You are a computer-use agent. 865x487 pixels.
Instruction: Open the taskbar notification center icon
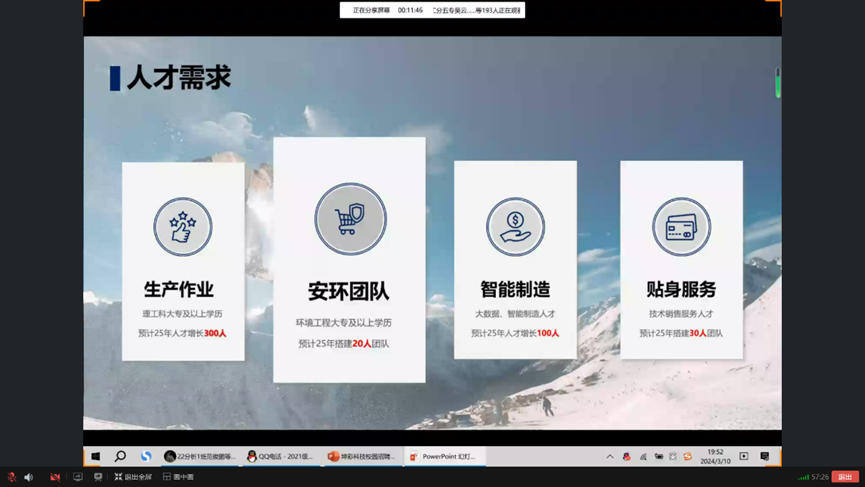[x=765, y=456]
